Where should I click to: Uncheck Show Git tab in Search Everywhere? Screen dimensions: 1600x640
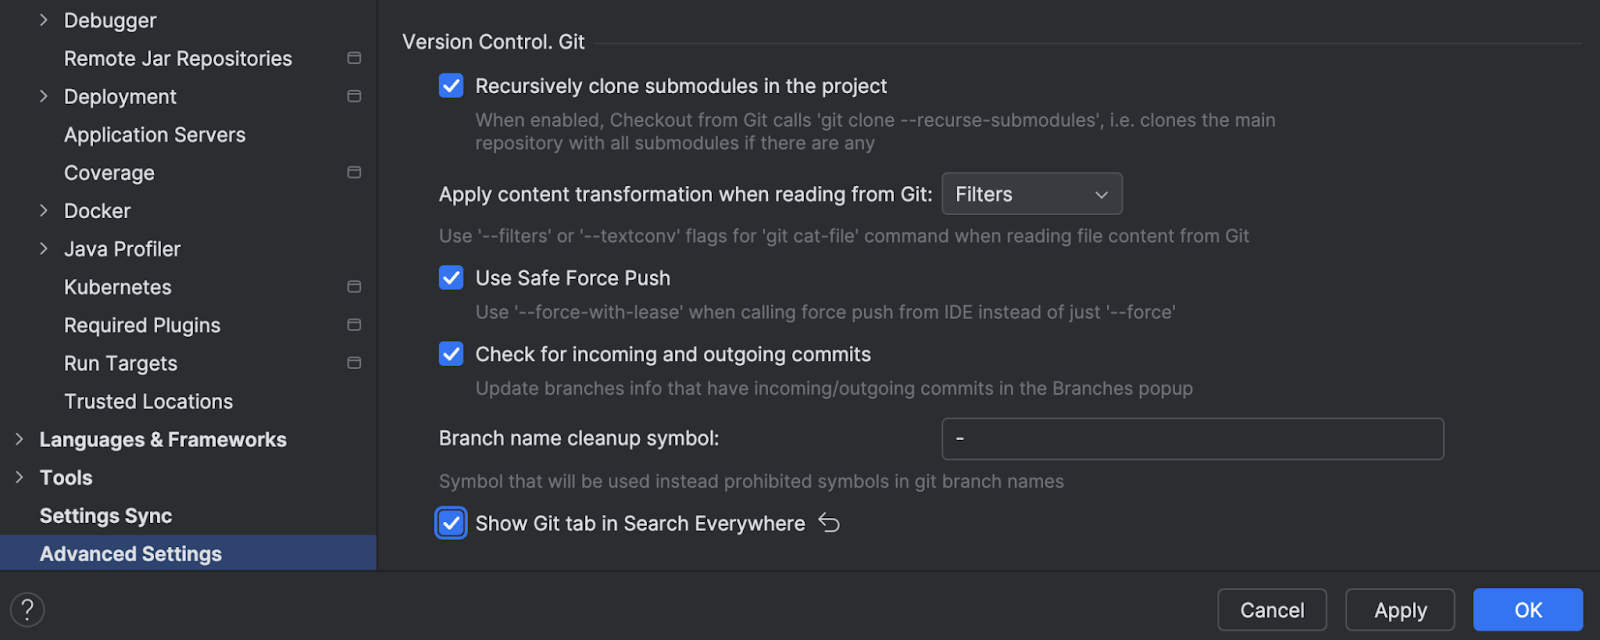[x=451, y=523]
